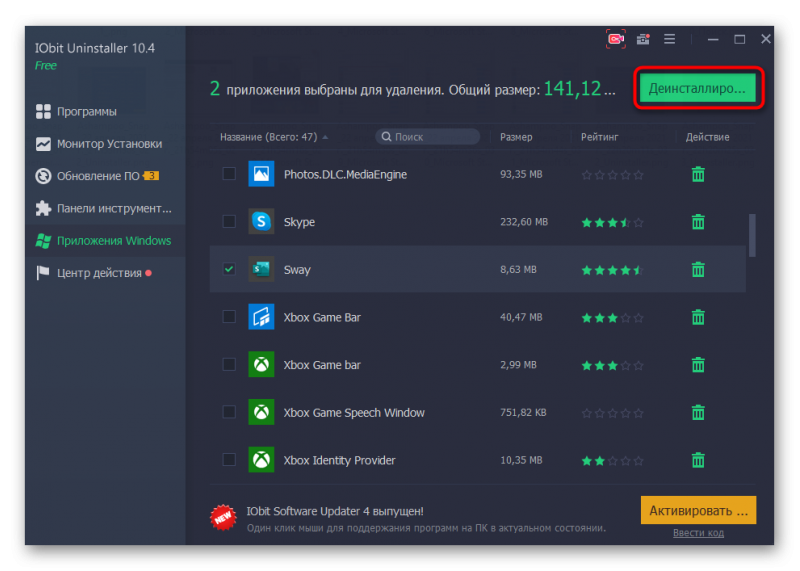Viewport: 800px width, 571px height.
Task: Tick the Xbox Identity Provider checkbox
Action: pos(229,460)
